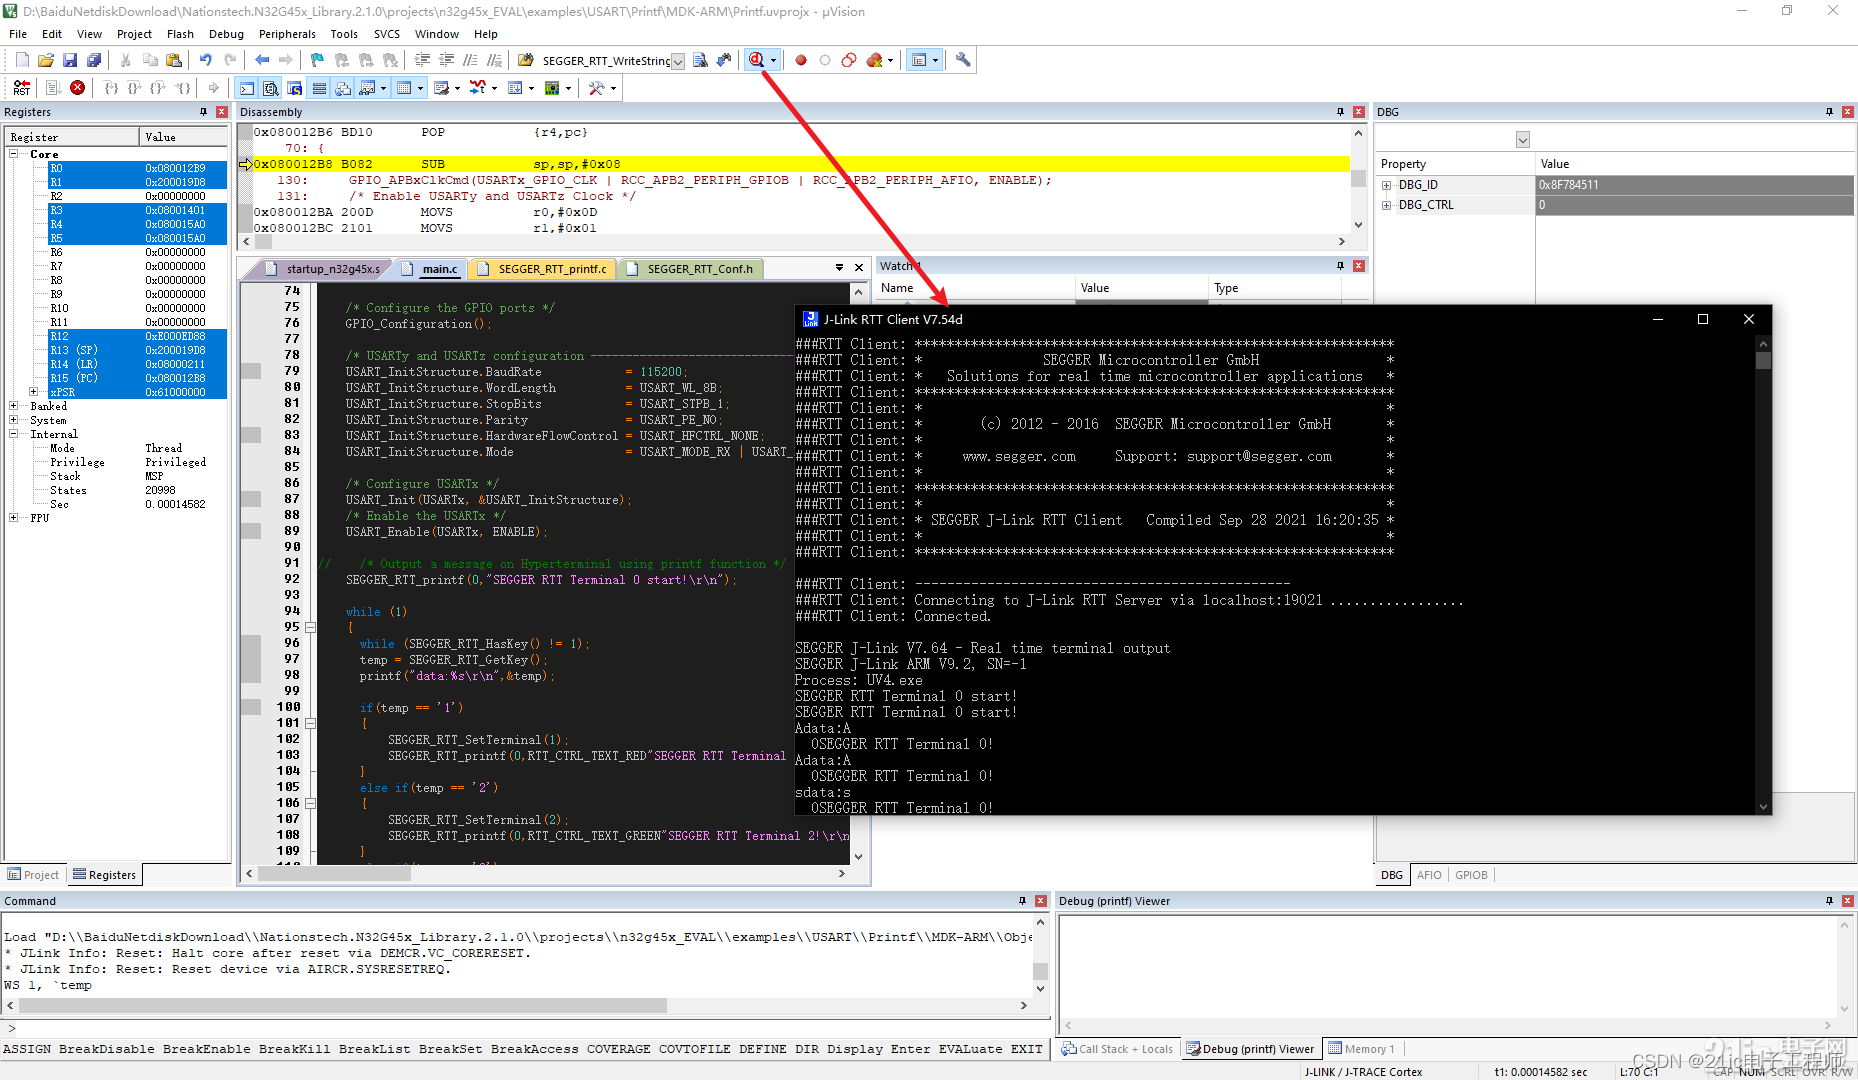This screenshot has height=1080, width=1858.
Task: Open the Command Window toolbar icon
Action: tap(247, 87)
